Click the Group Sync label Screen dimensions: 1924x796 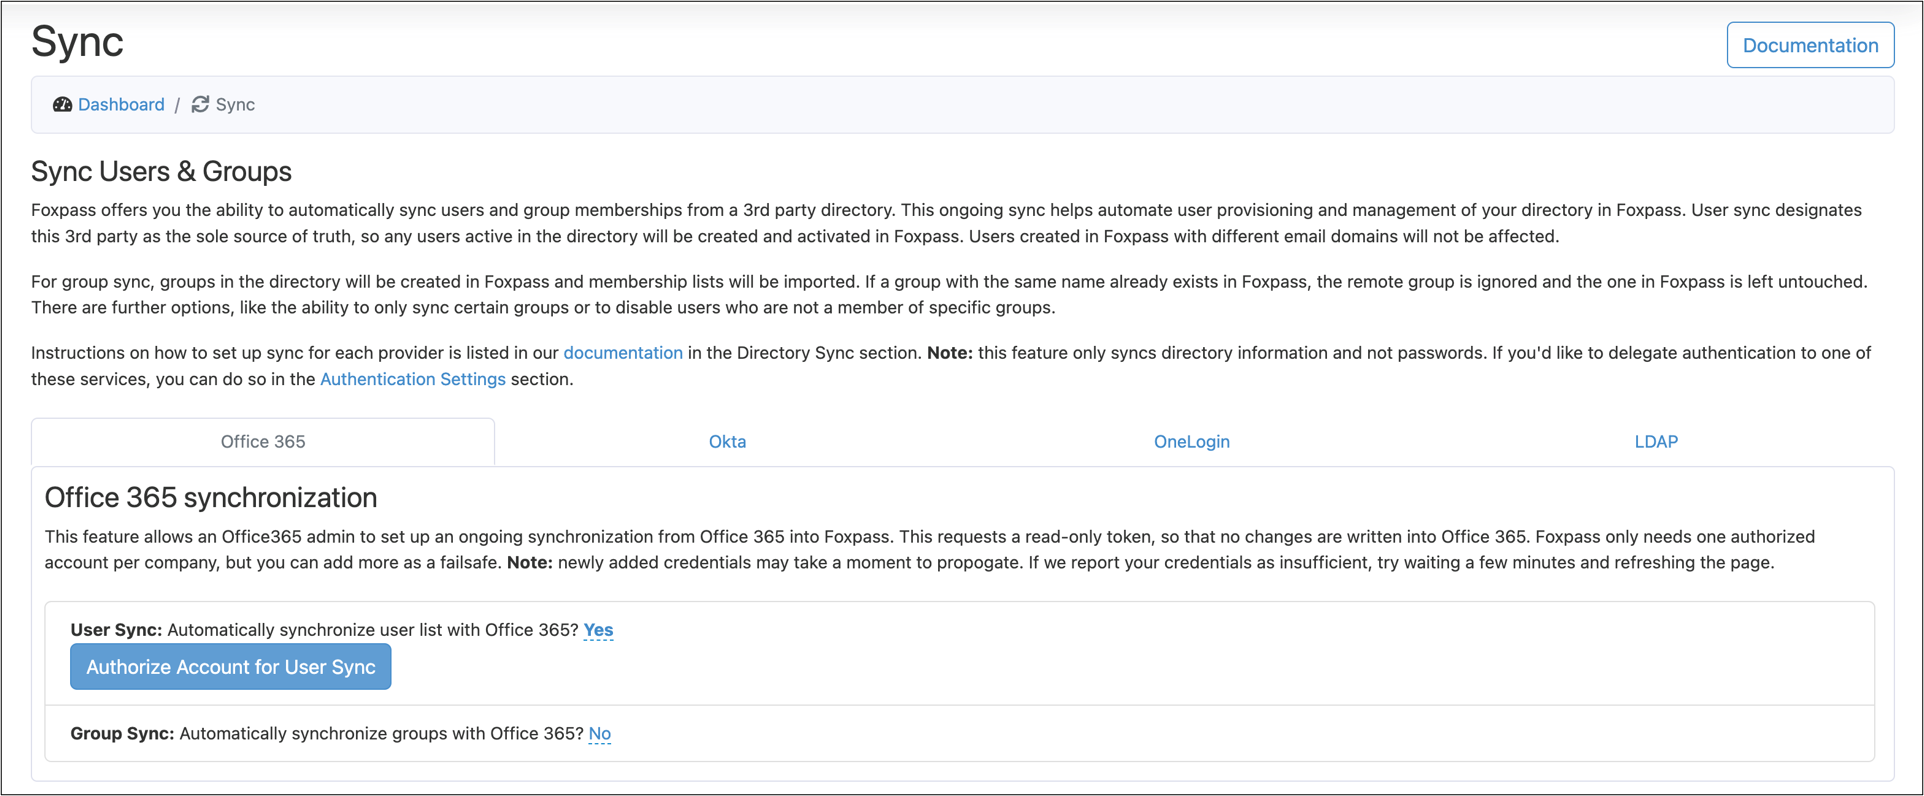pyautogui.click(x=122, y=734)
